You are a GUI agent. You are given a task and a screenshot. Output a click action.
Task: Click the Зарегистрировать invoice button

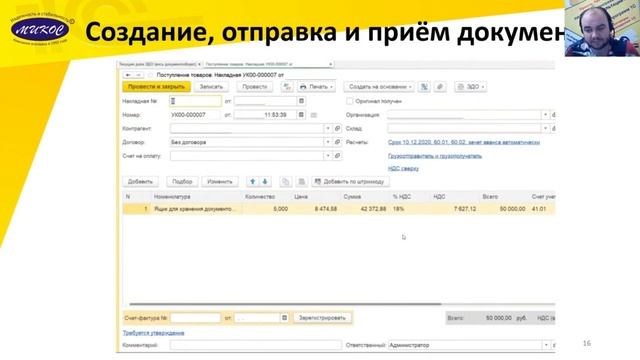click(x=322, y=318)
